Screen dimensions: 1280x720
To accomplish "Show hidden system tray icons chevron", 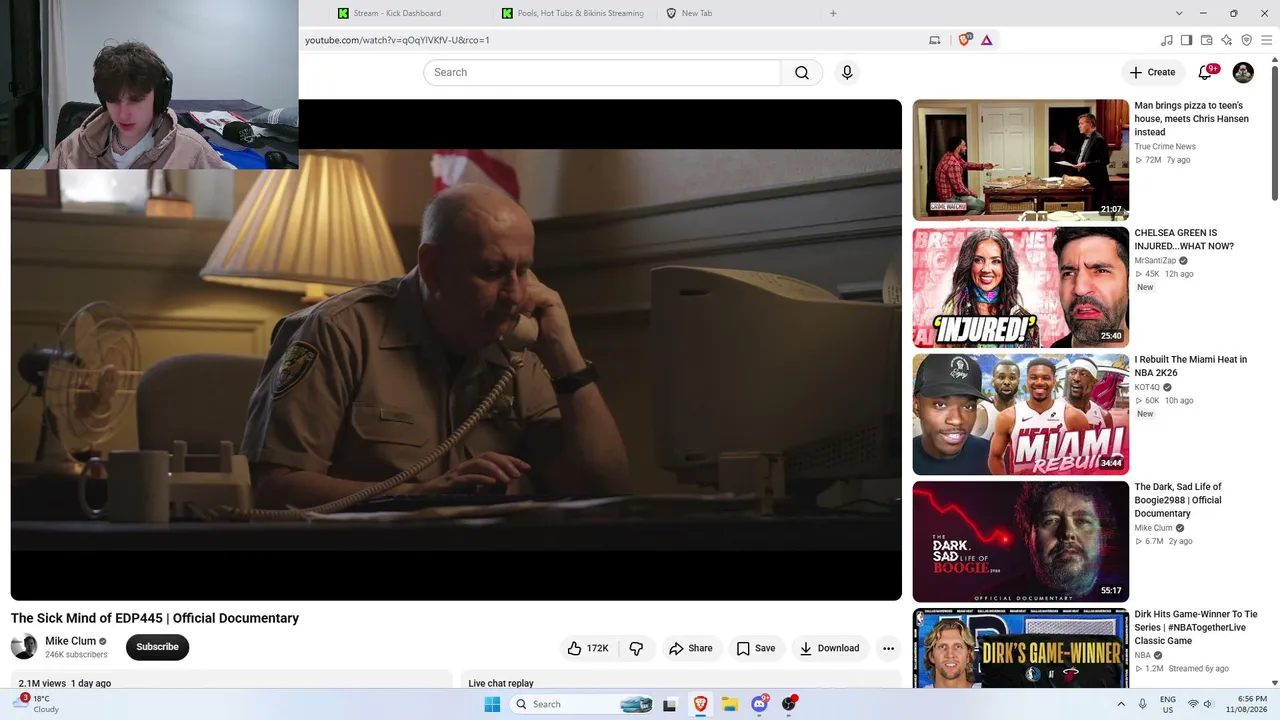I will 1121,704.
